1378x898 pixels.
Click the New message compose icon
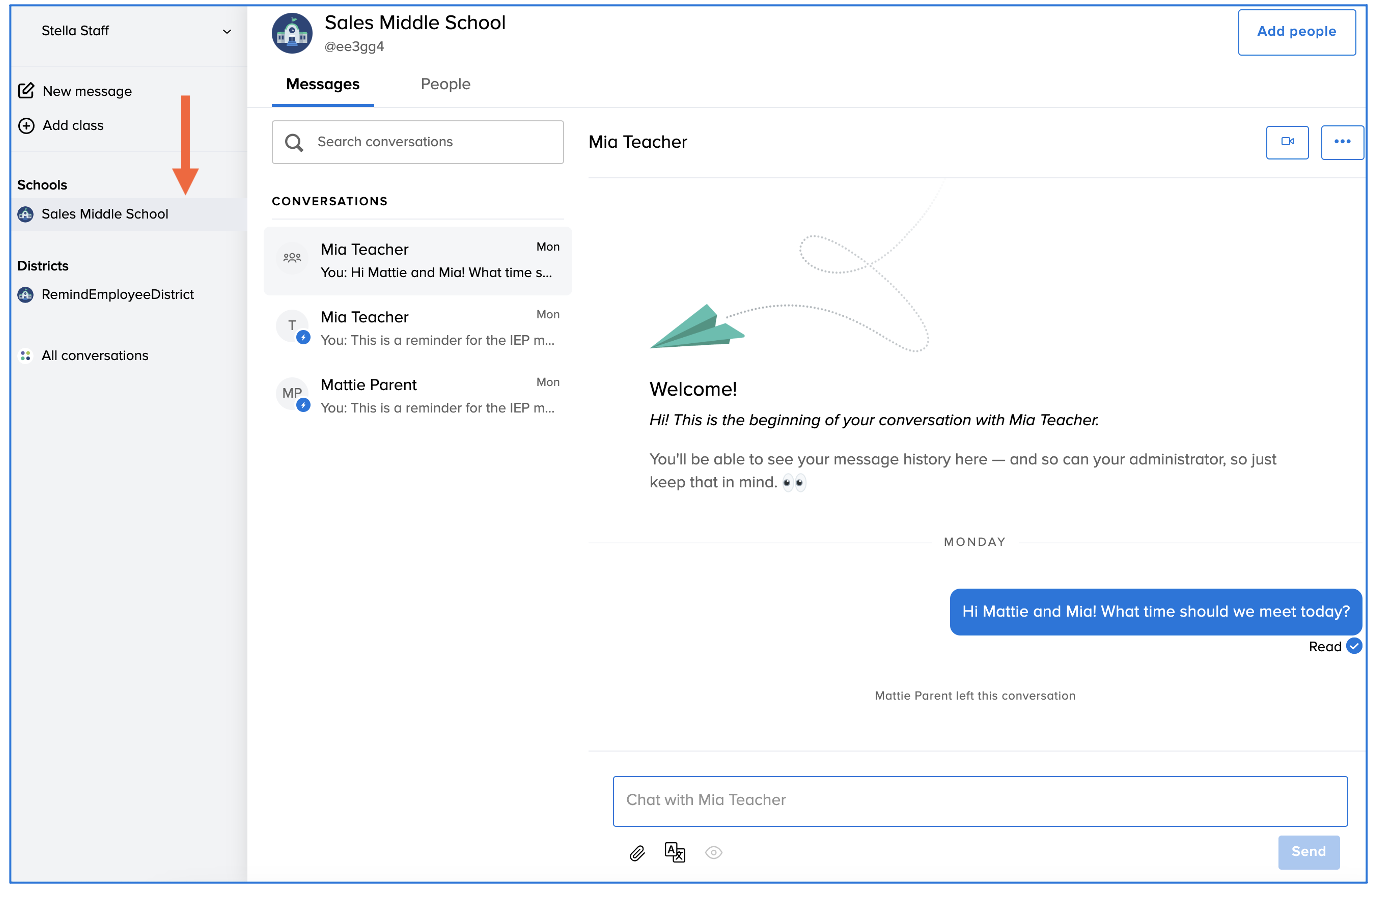(x=27, y=91)
